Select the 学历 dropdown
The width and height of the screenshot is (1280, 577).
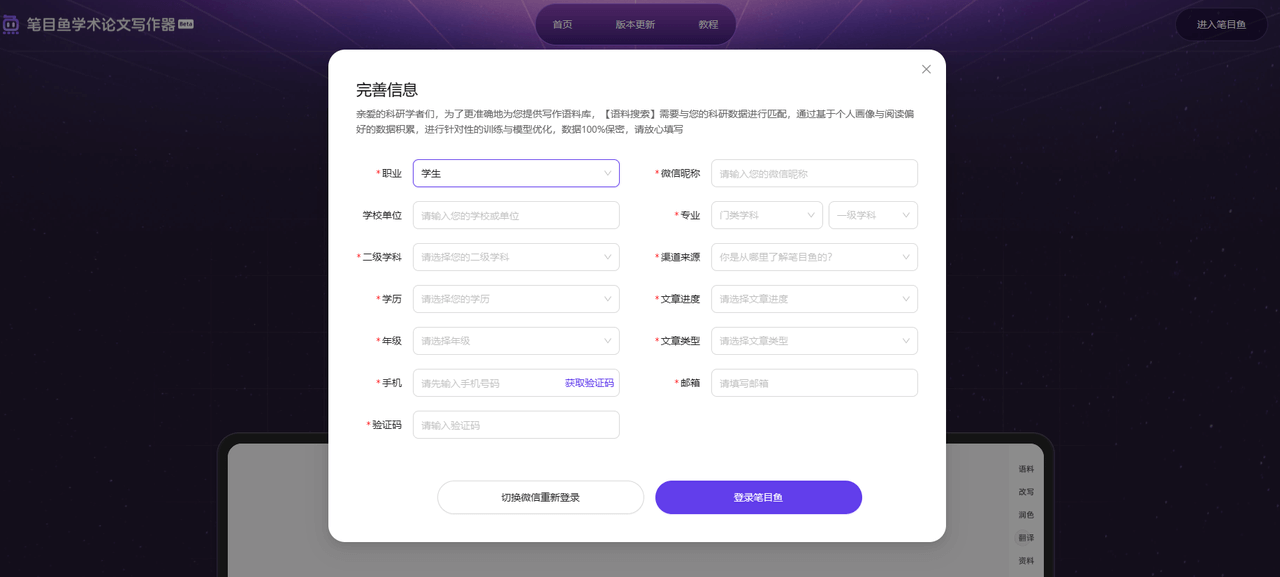click(516, 299)
